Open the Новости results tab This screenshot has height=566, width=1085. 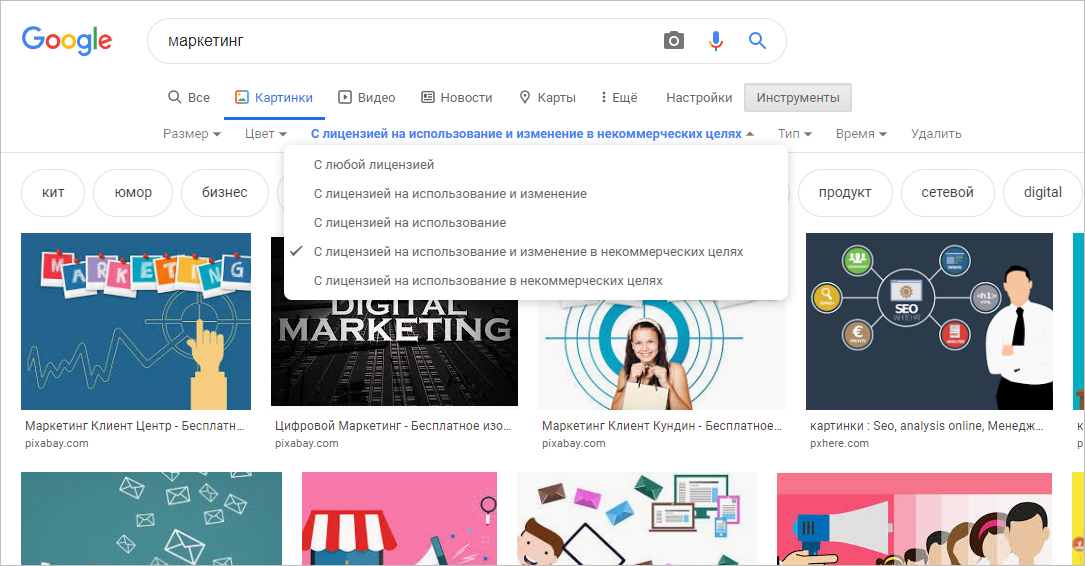tap(456, 97)
